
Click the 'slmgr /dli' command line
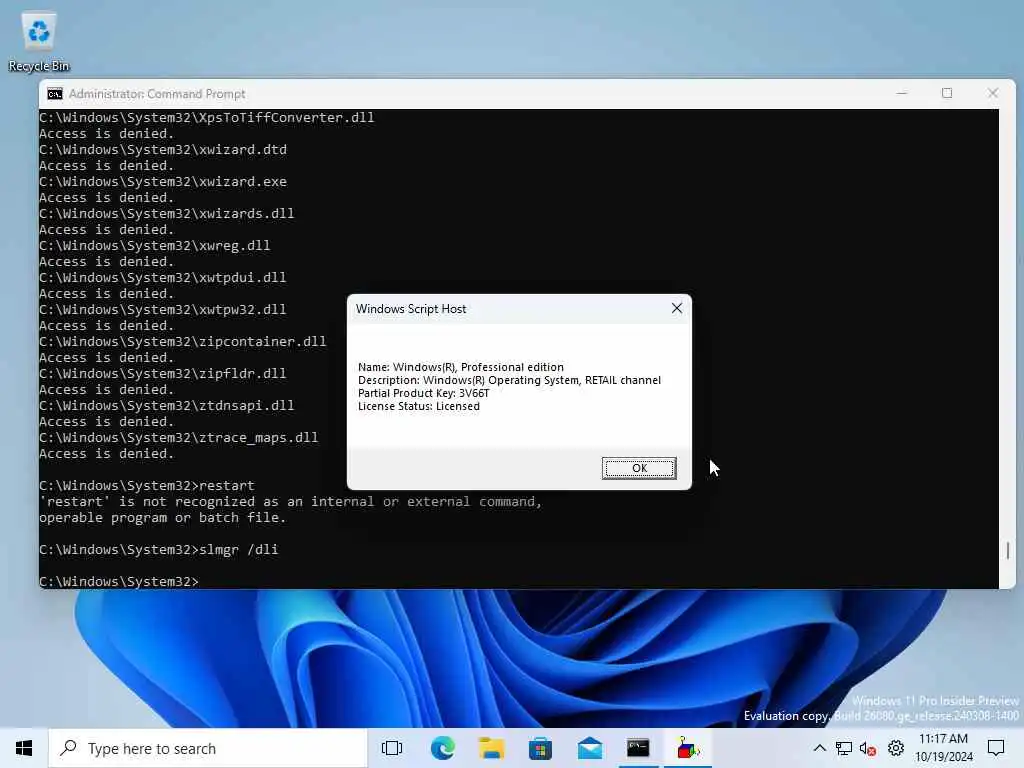(159, 550)
